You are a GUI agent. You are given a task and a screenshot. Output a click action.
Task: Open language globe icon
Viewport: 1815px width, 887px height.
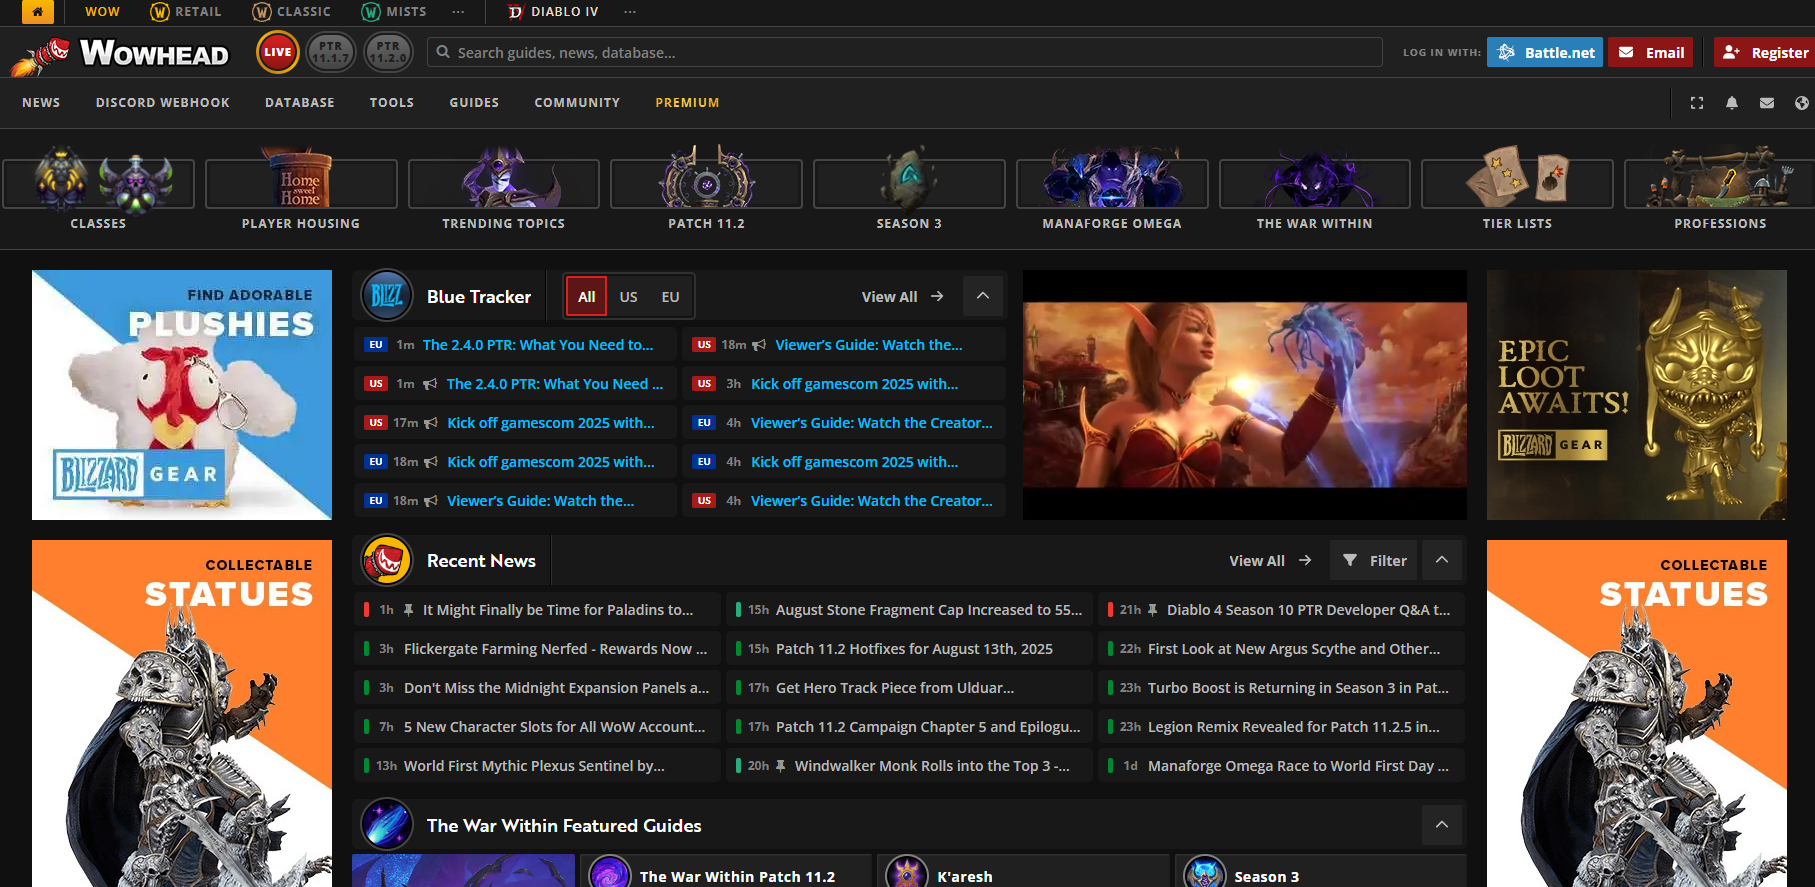pos(1802,103)
